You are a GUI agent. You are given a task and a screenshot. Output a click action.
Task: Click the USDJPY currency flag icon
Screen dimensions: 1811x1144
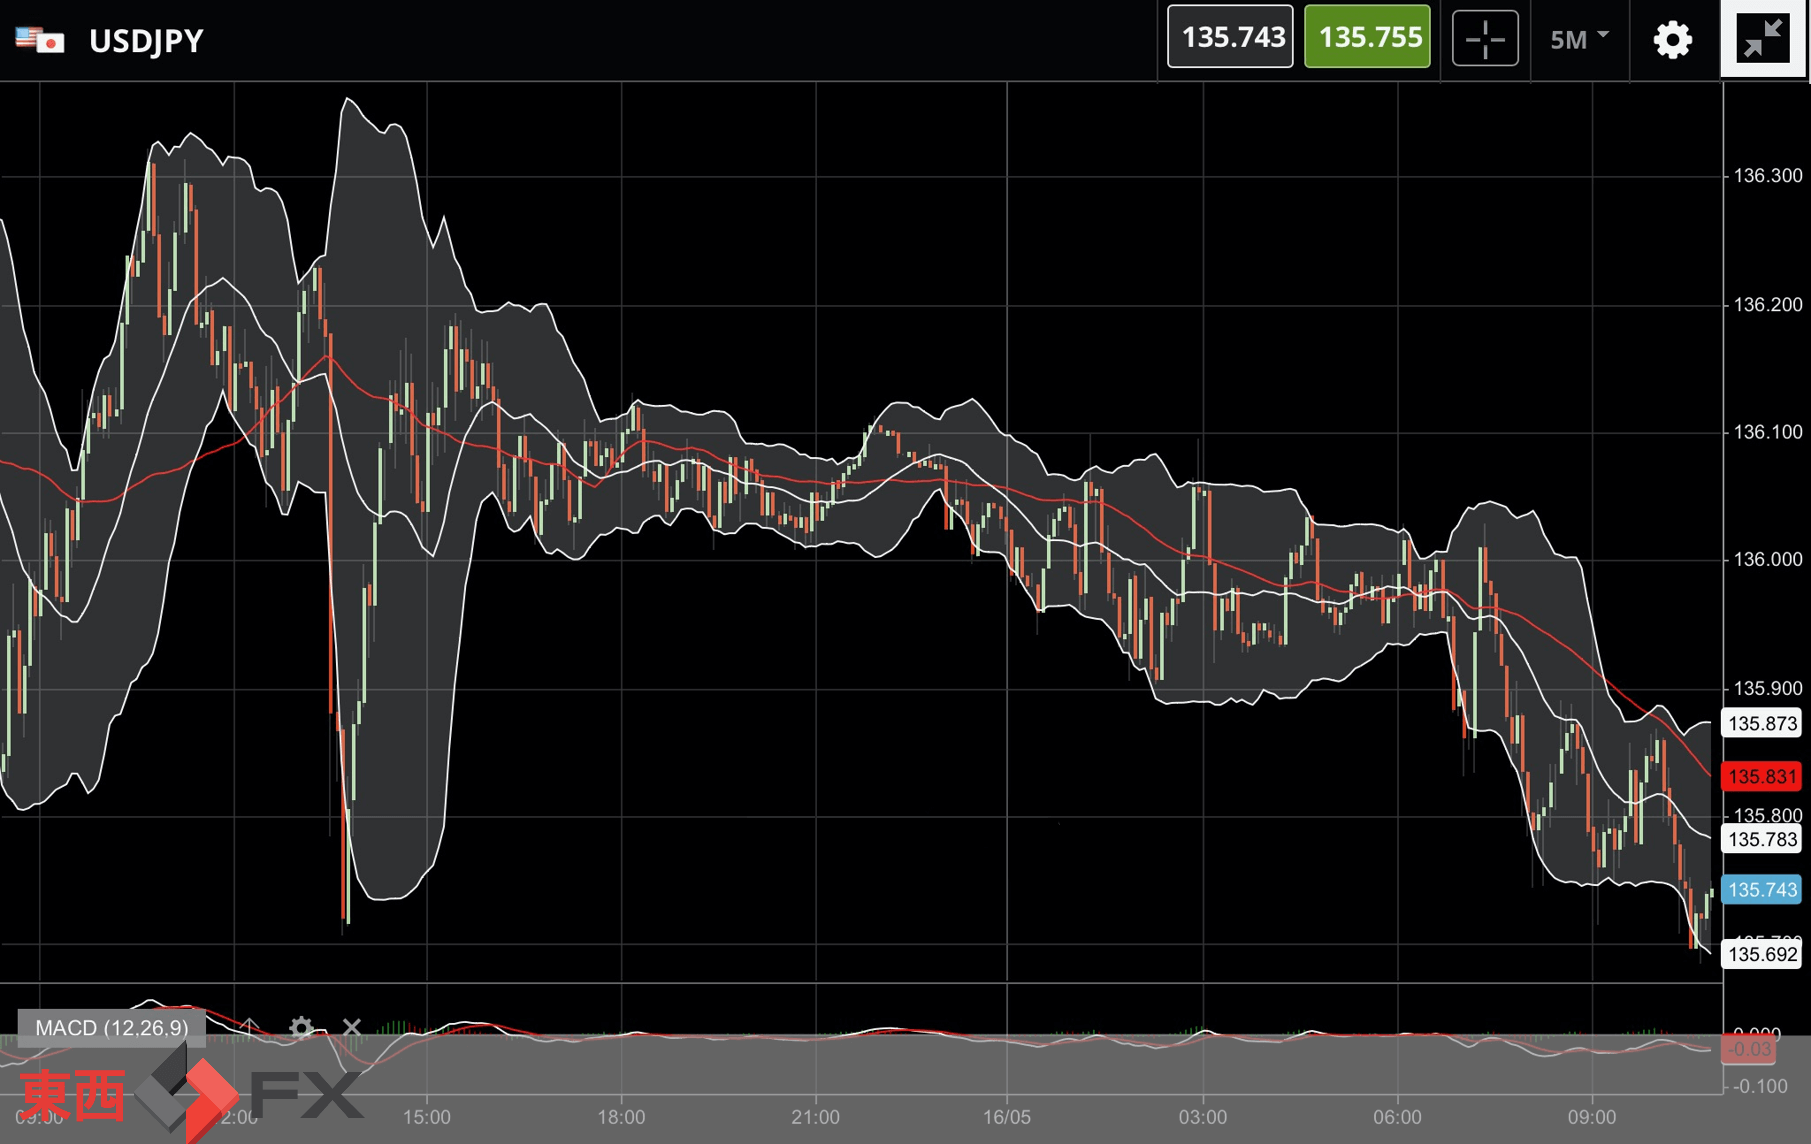pyautogui.click(x=40, y=40)
